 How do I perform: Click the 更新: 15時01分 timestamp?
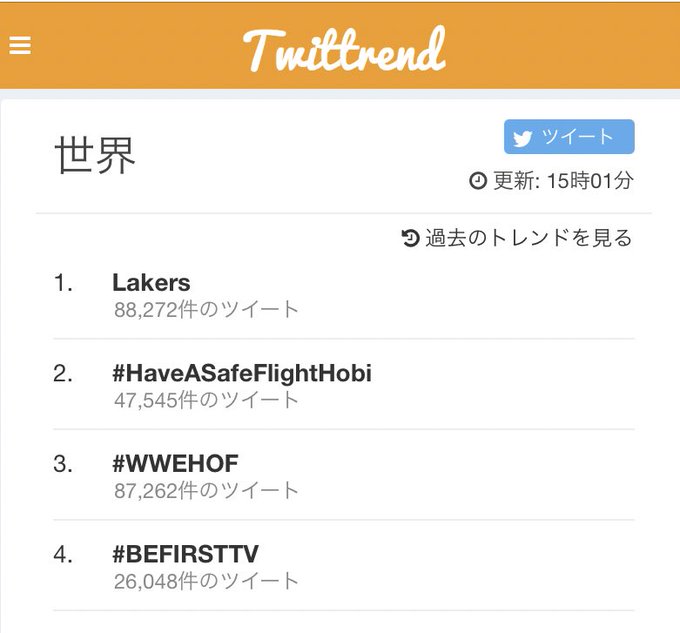563,180
